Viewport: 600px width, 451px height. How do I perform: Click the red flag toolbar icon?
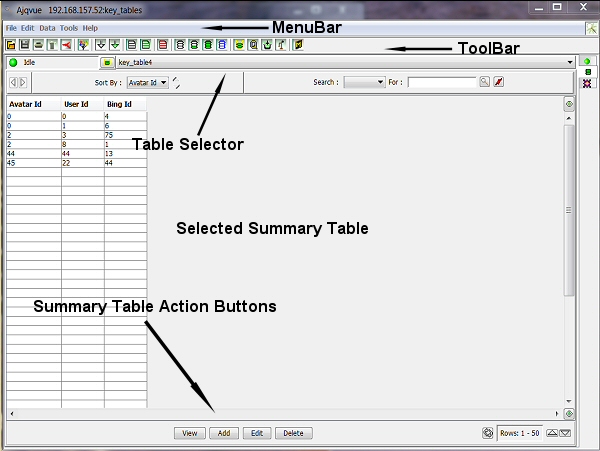pyautogui.click(x=66, y=45)
